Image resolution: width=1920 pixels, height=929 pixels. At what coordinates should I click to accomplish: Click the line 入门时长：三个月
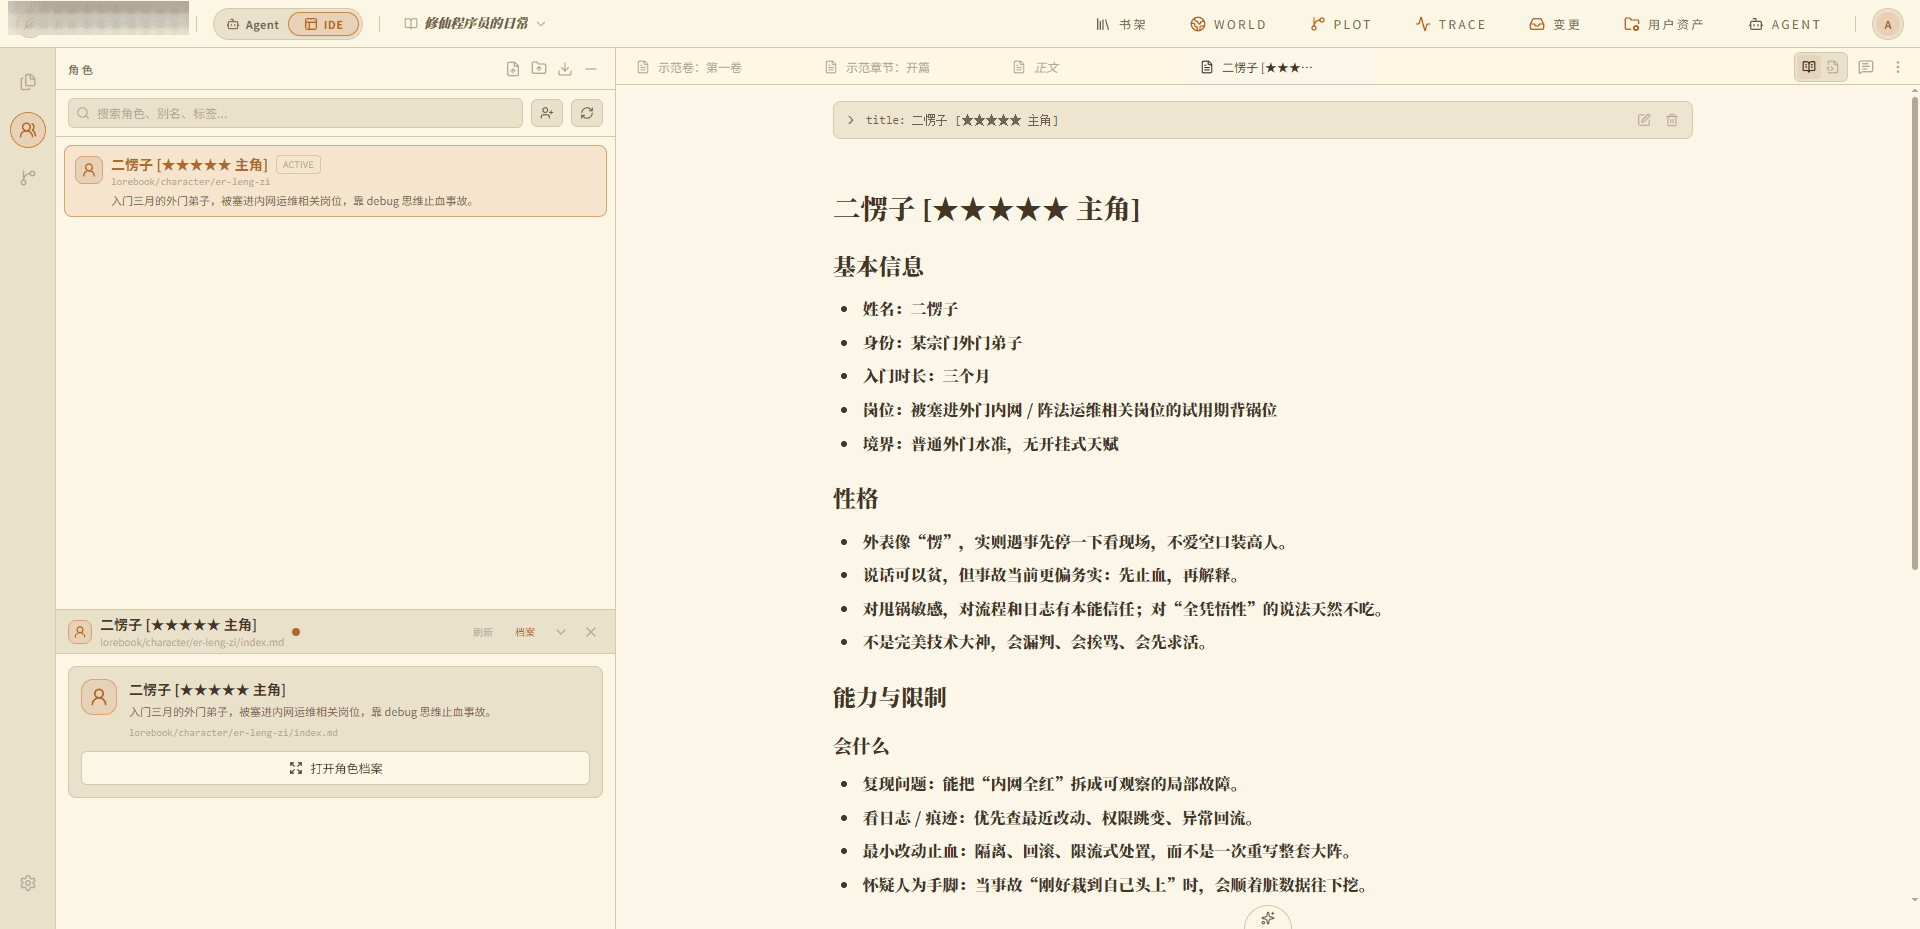point(926,376)
